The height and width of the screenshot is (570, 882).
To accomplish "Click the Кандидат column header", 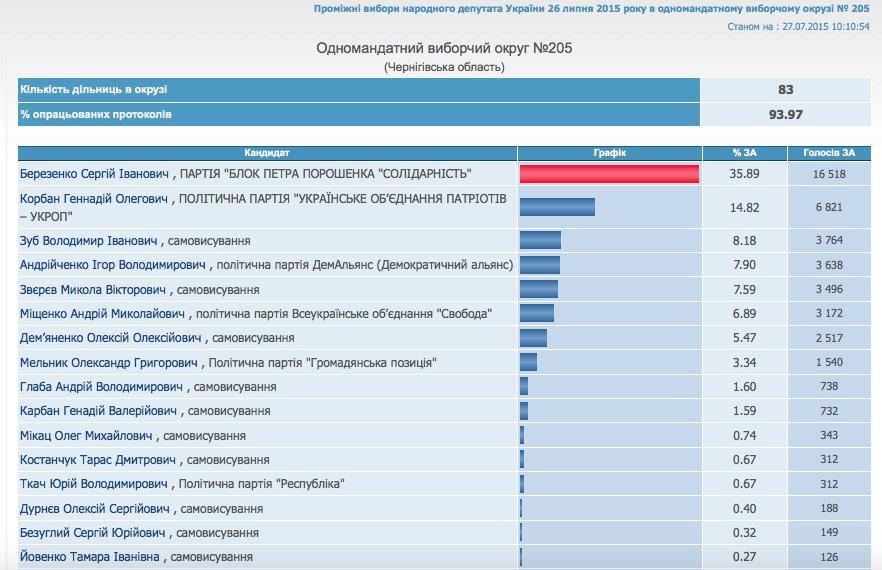I will [267, 153].
